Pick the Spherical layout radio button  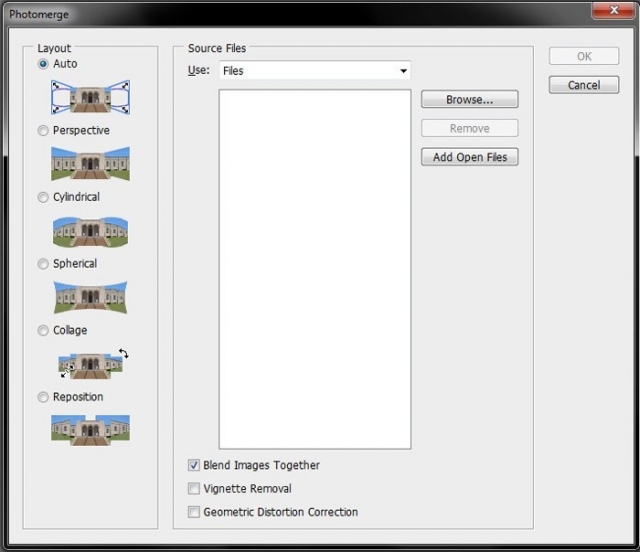click(43, 264)
